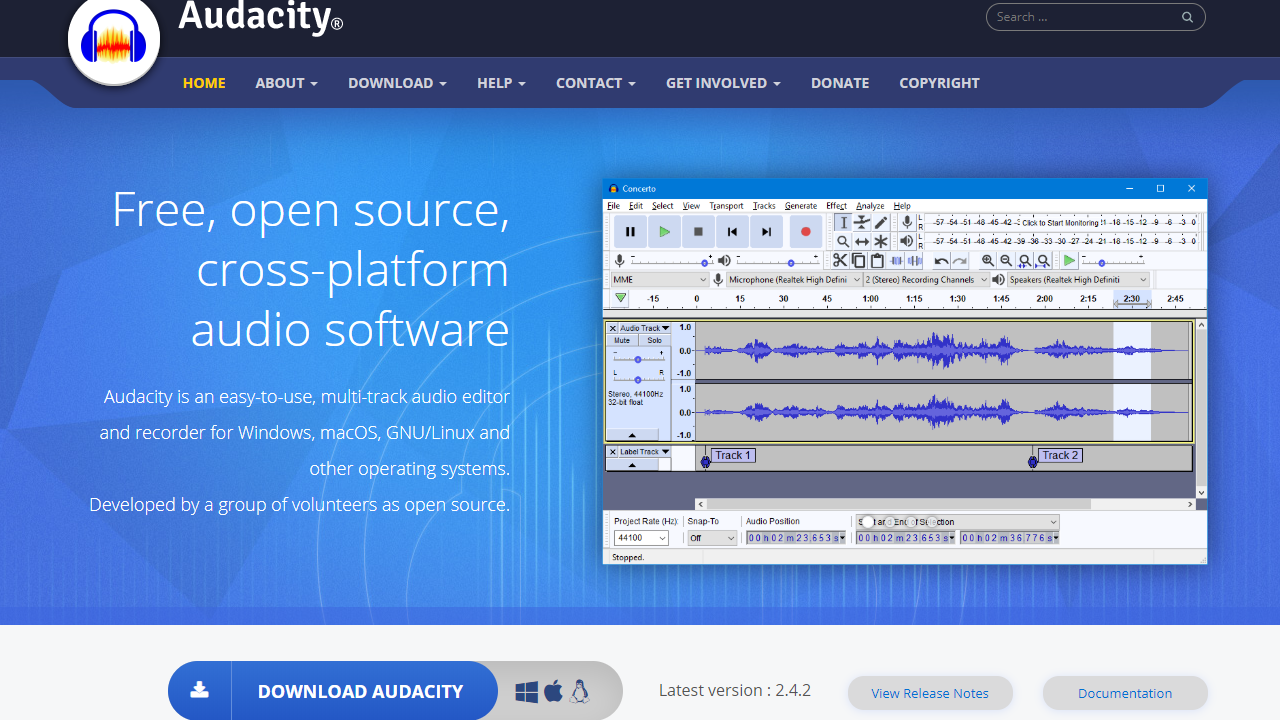Select the Draw tool pencil icon
1280x720 pixels.
coord(882,222)
